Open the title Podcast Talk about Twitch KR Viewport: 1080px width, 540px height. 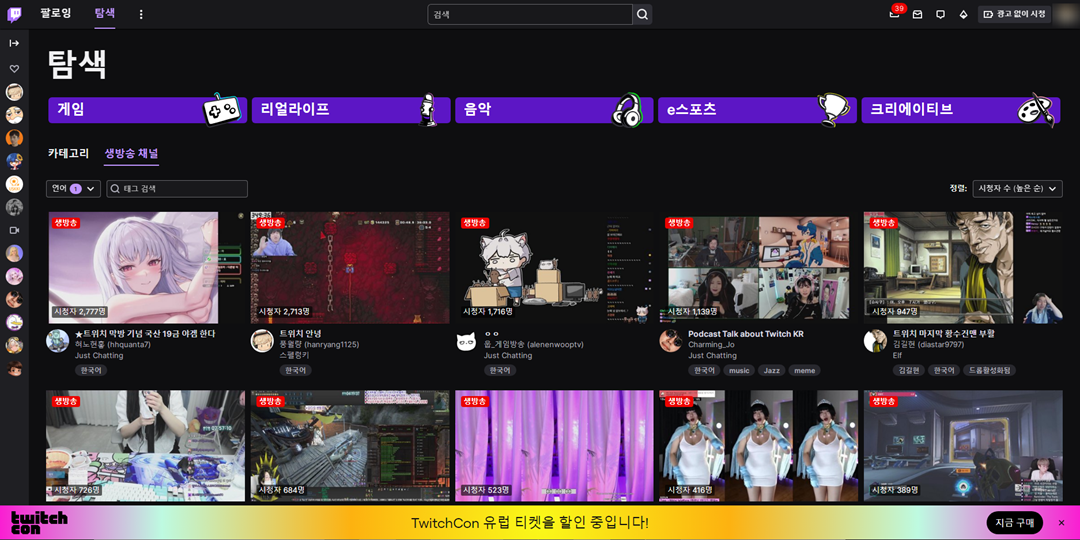[746, 333]
